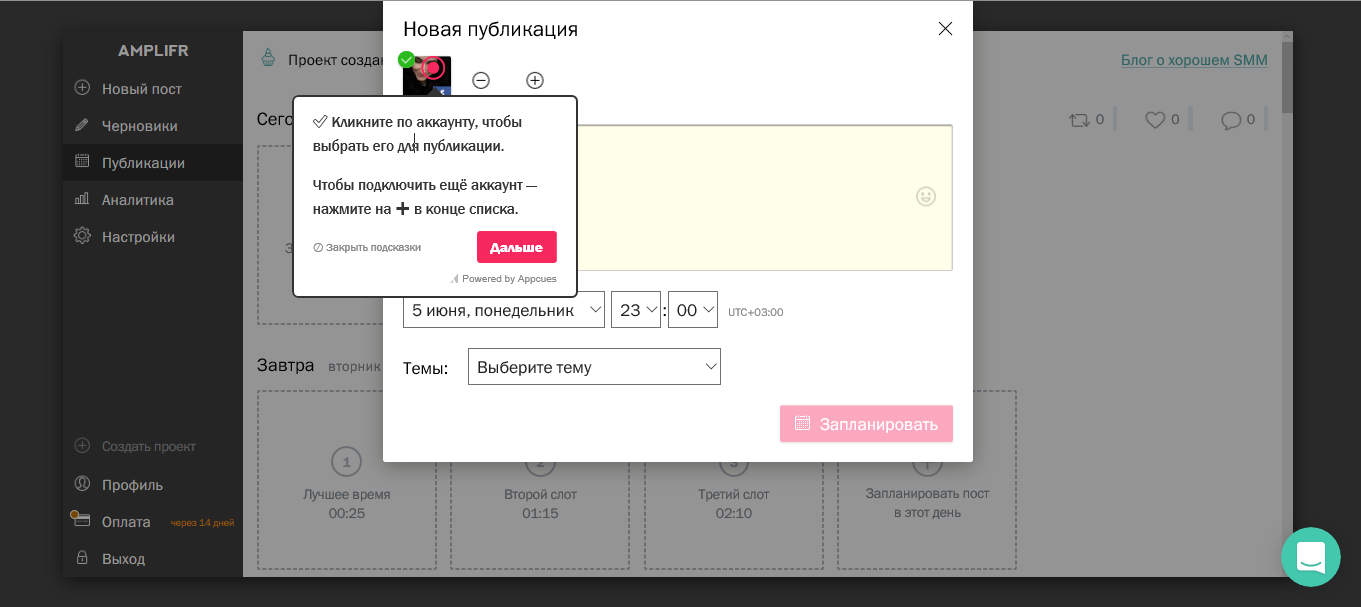
Task: Click the plus circle add-account icon
Action: point(535,80)
